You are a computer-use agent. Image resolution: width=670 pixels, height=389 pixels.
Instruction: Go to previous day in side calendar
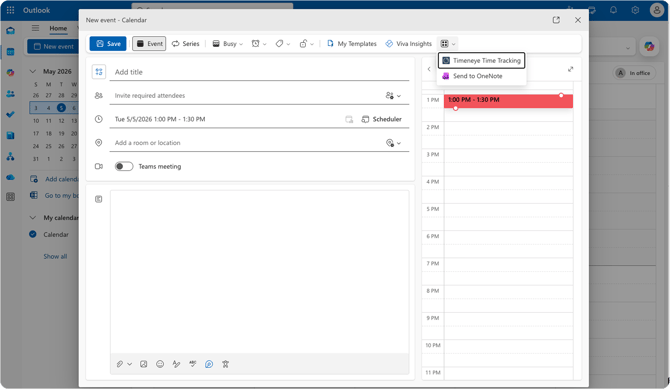point(429,69)
